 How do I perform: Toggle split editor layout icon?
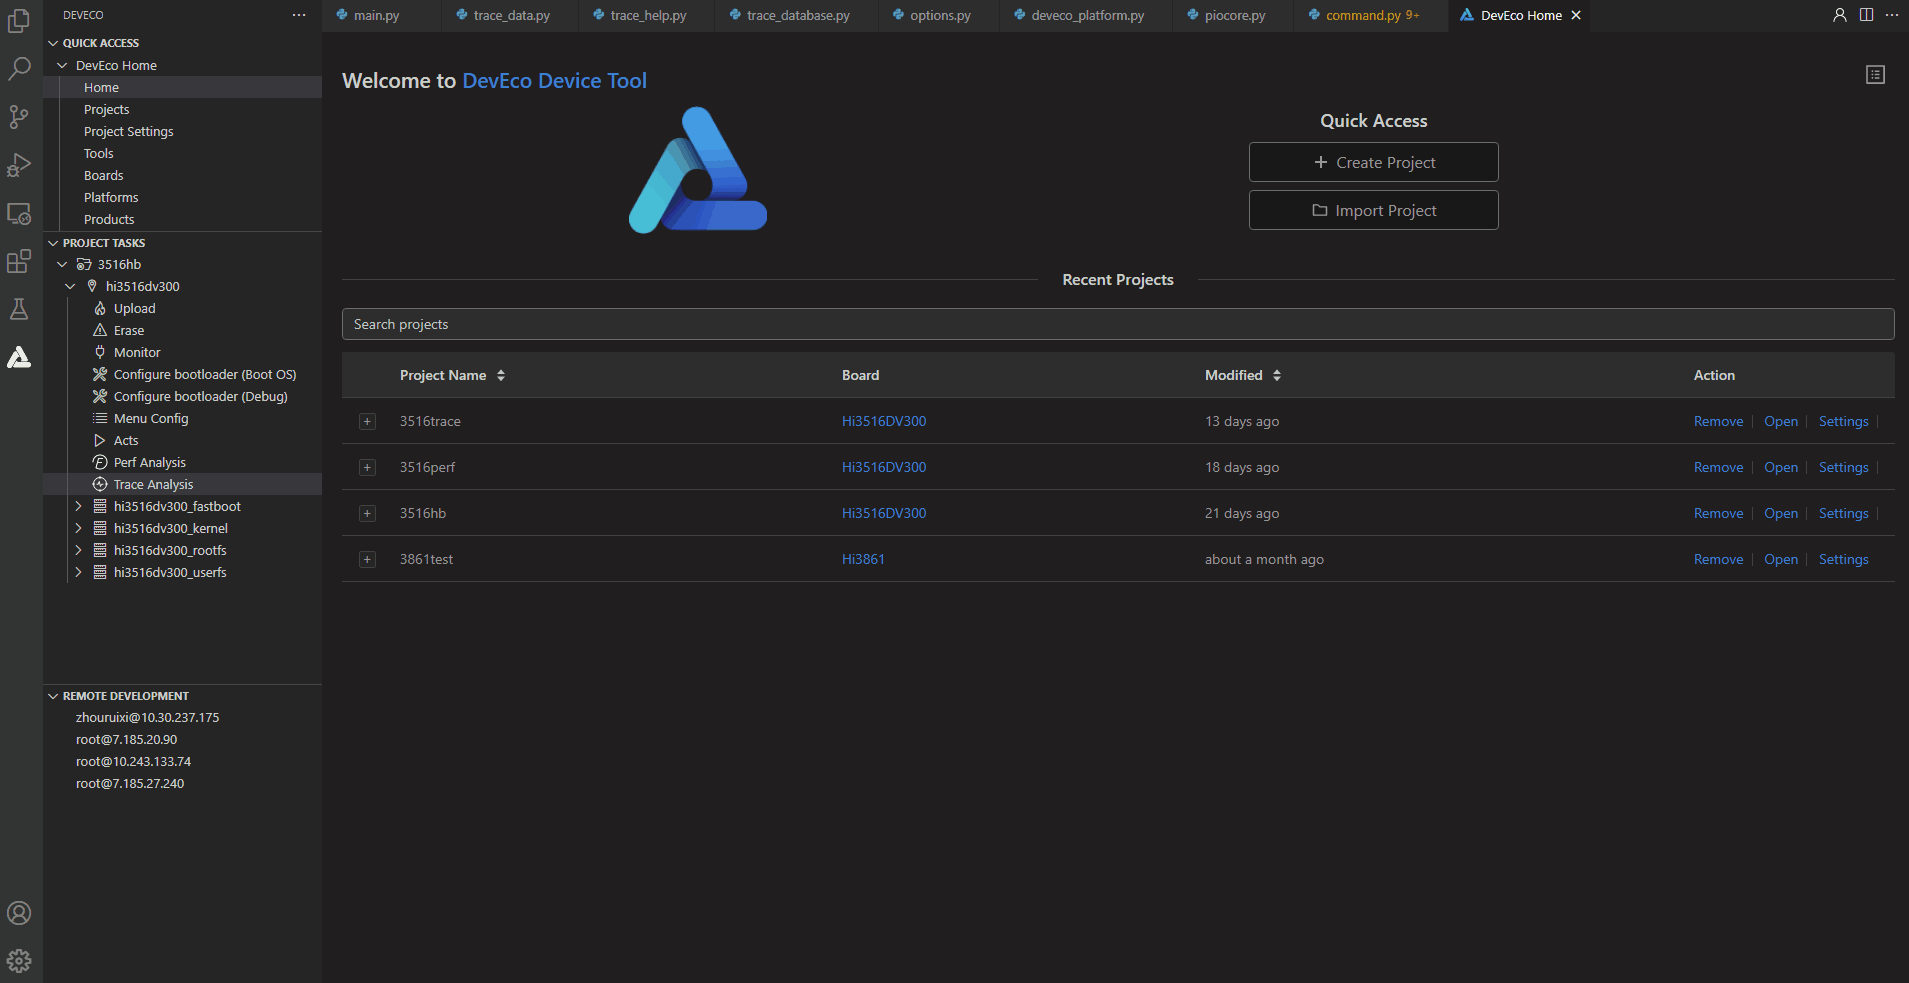(x=1866, y=15)
